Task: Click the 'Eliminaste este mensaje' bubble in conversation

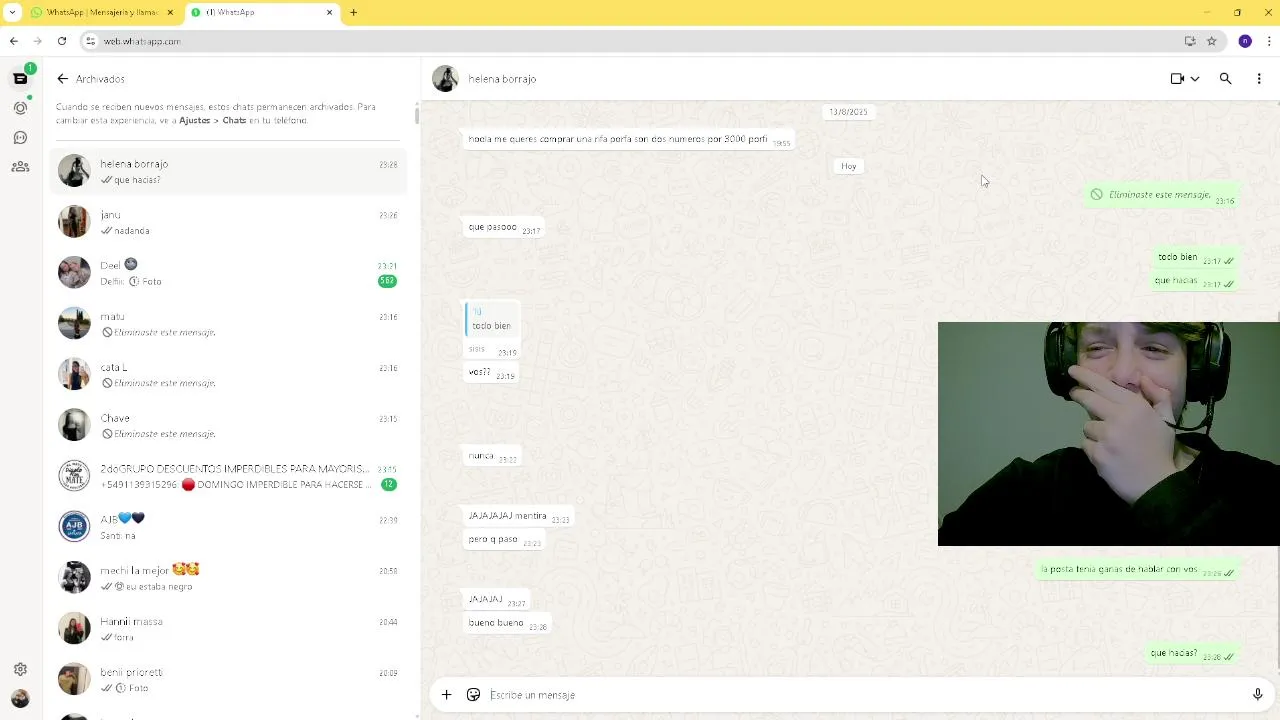Action: [1161, 195]
